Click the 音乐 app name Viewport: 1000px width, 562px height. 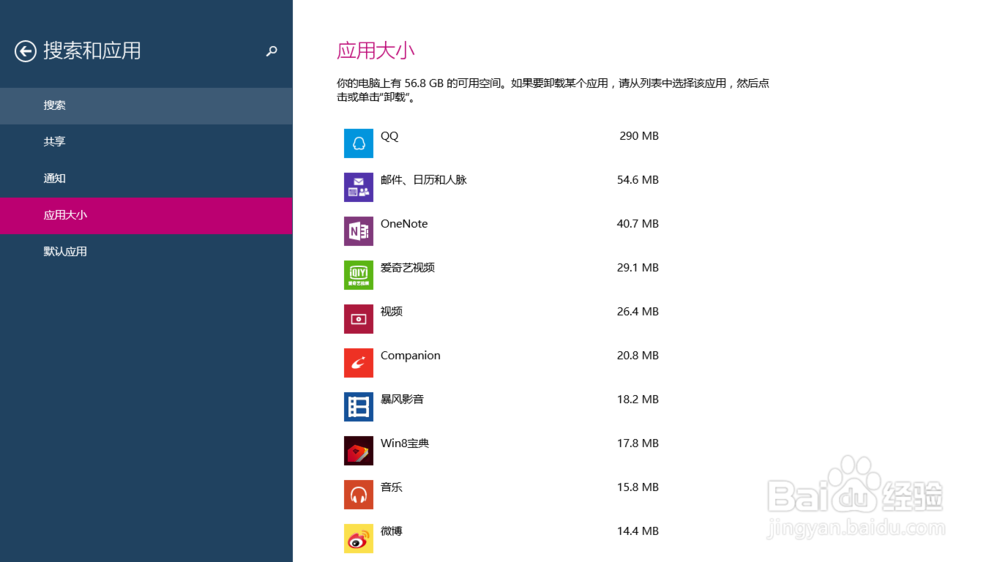[x=392, y=487]
